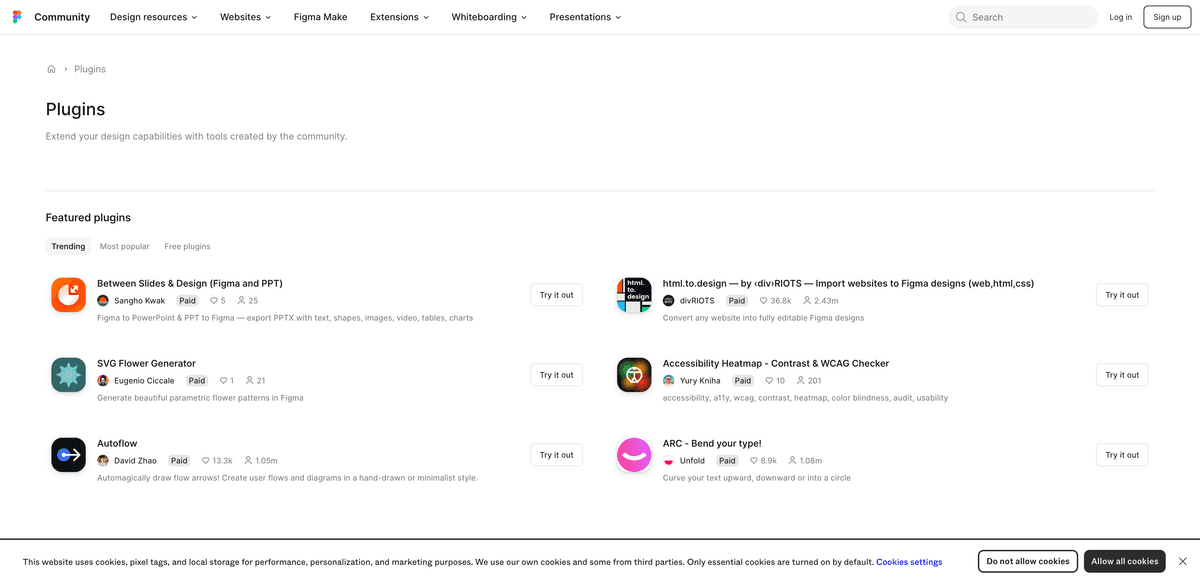This screenshot has width=1200, height=584.
Task: Open html.to.design title link
Action: coord(848,284)
